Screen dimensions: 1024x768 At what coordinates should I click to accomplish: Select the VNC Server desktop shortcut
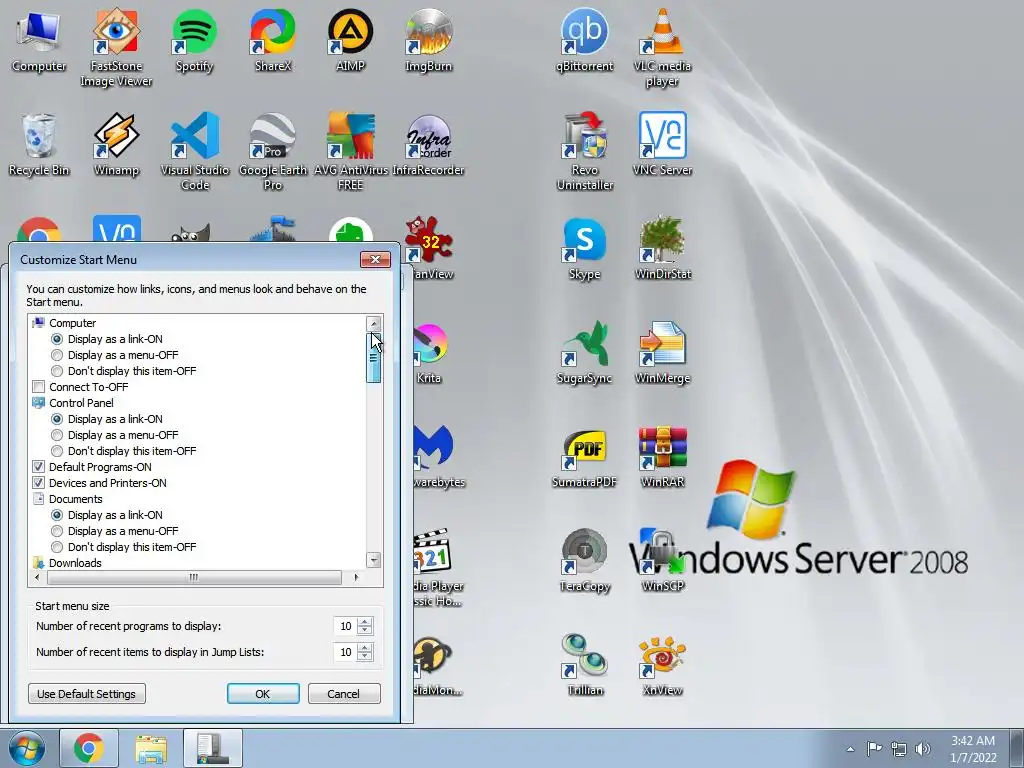point(662,144)
